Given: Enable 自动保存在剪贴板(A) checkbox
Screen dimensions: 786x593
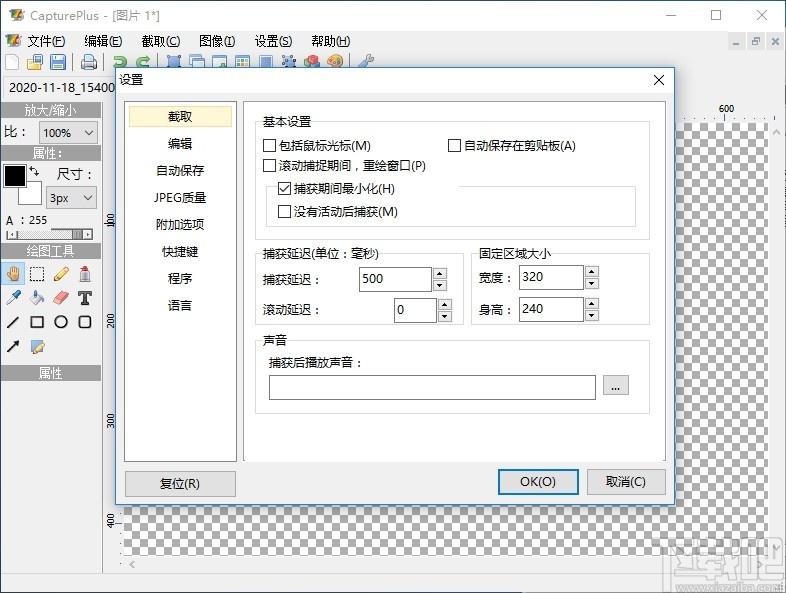Looking at the screenshot, I should tap(454, 145).
